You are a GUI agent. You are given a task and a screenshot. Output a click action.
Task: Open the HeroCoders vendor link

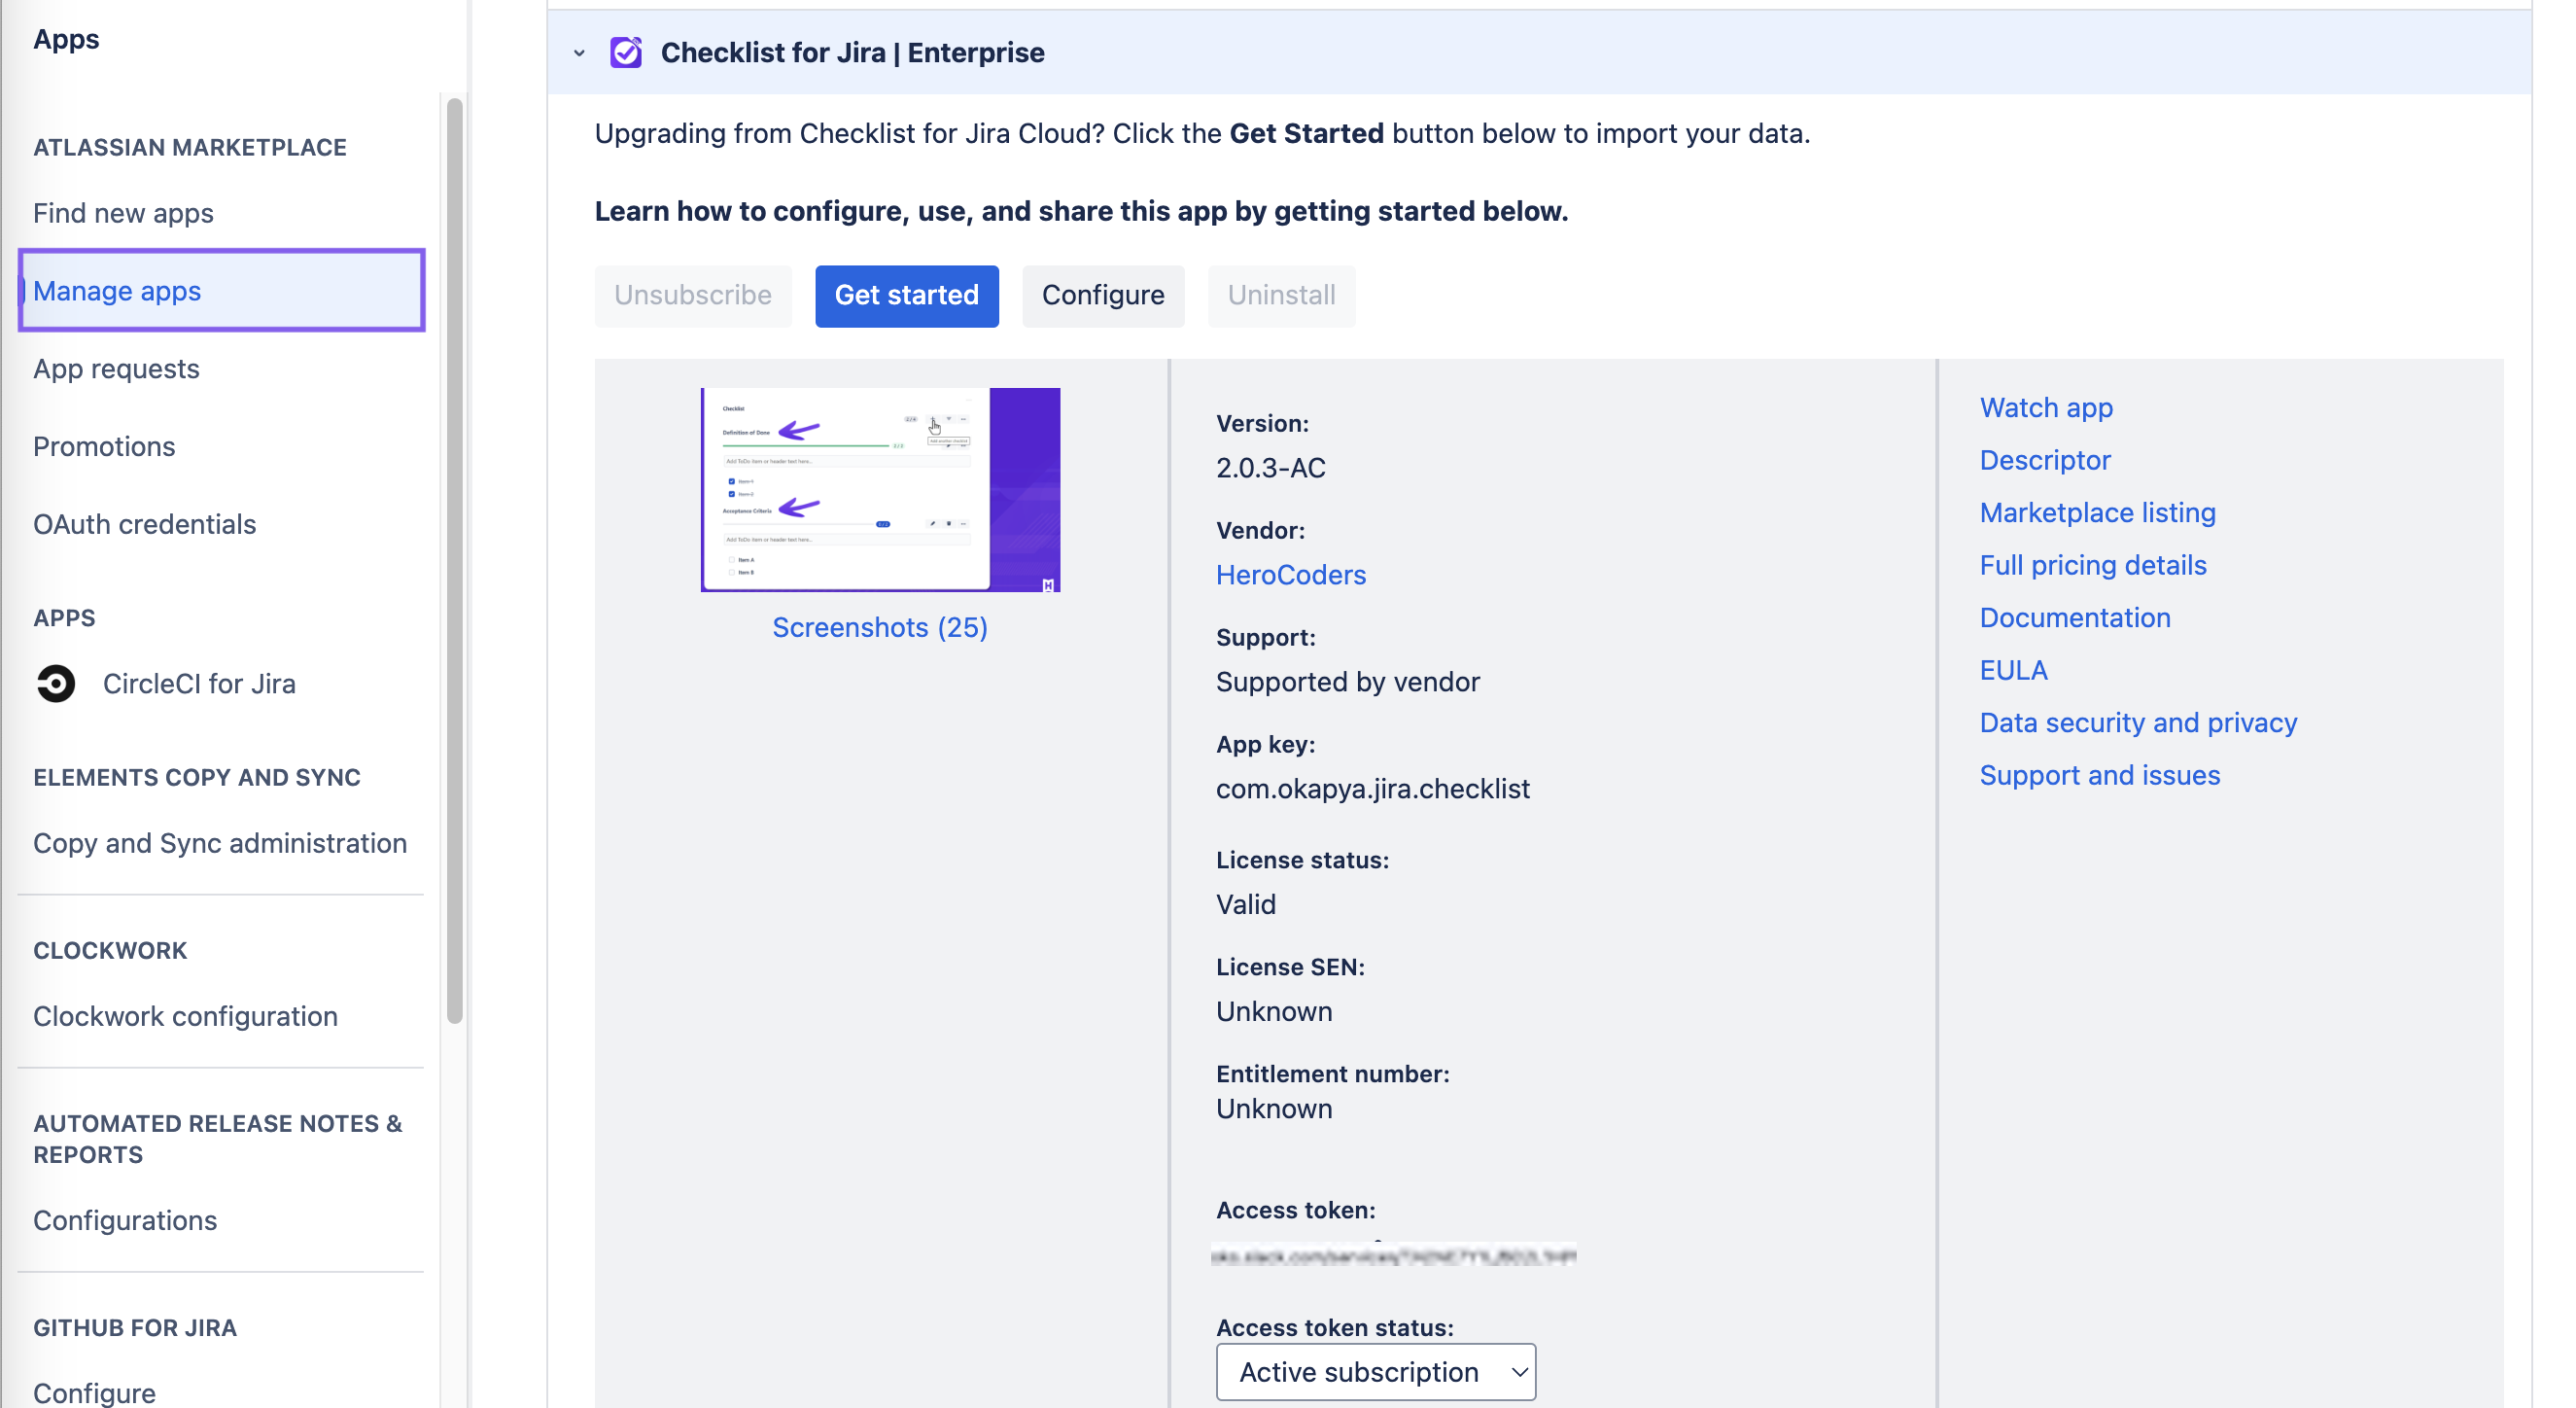coord(1290,575)
